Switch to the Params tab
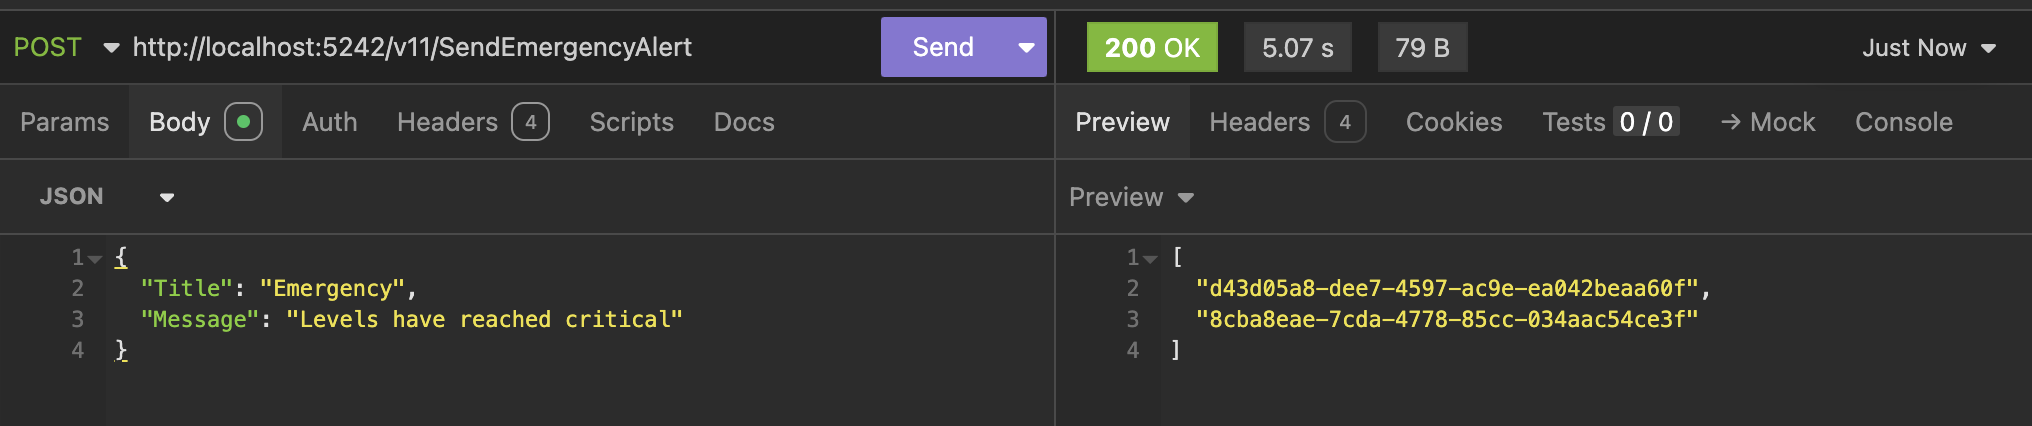Viewport: 2032px width, 426px height. point(64,122)
